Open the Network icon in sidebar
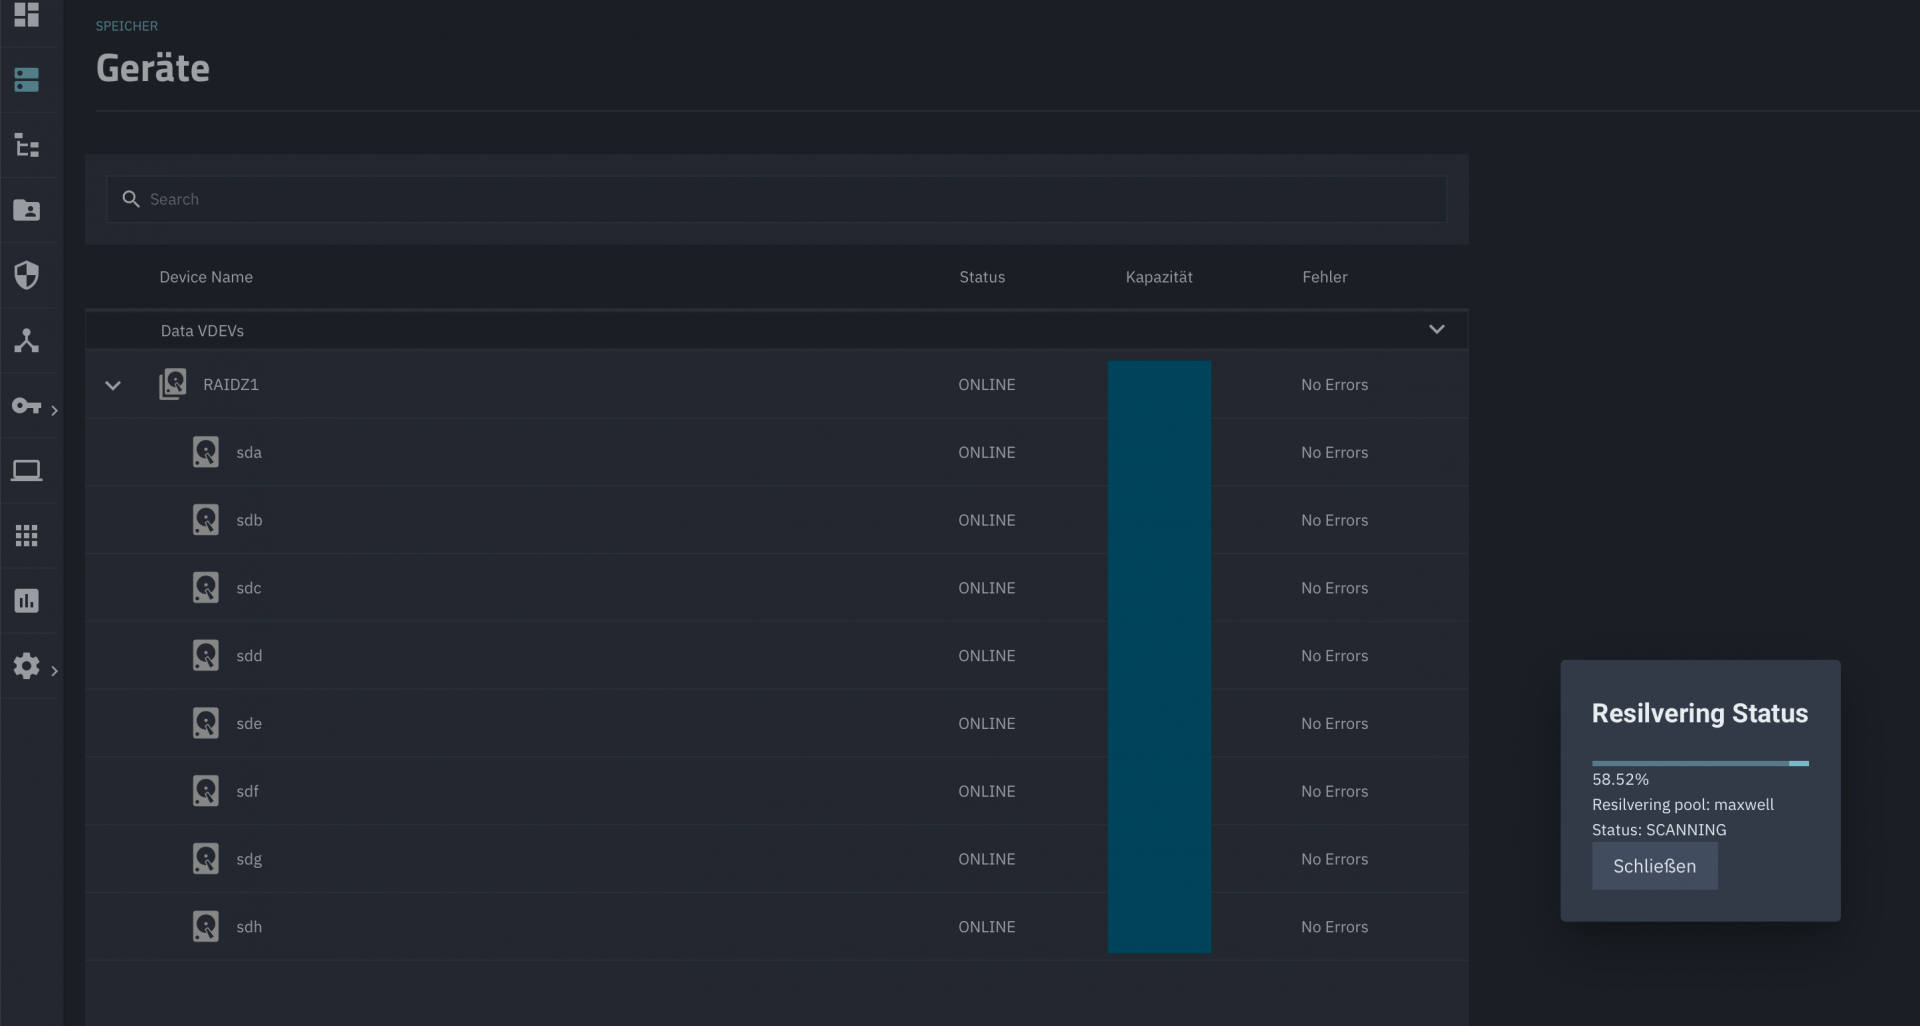The image size is (1920, 1026). [27, 341]
